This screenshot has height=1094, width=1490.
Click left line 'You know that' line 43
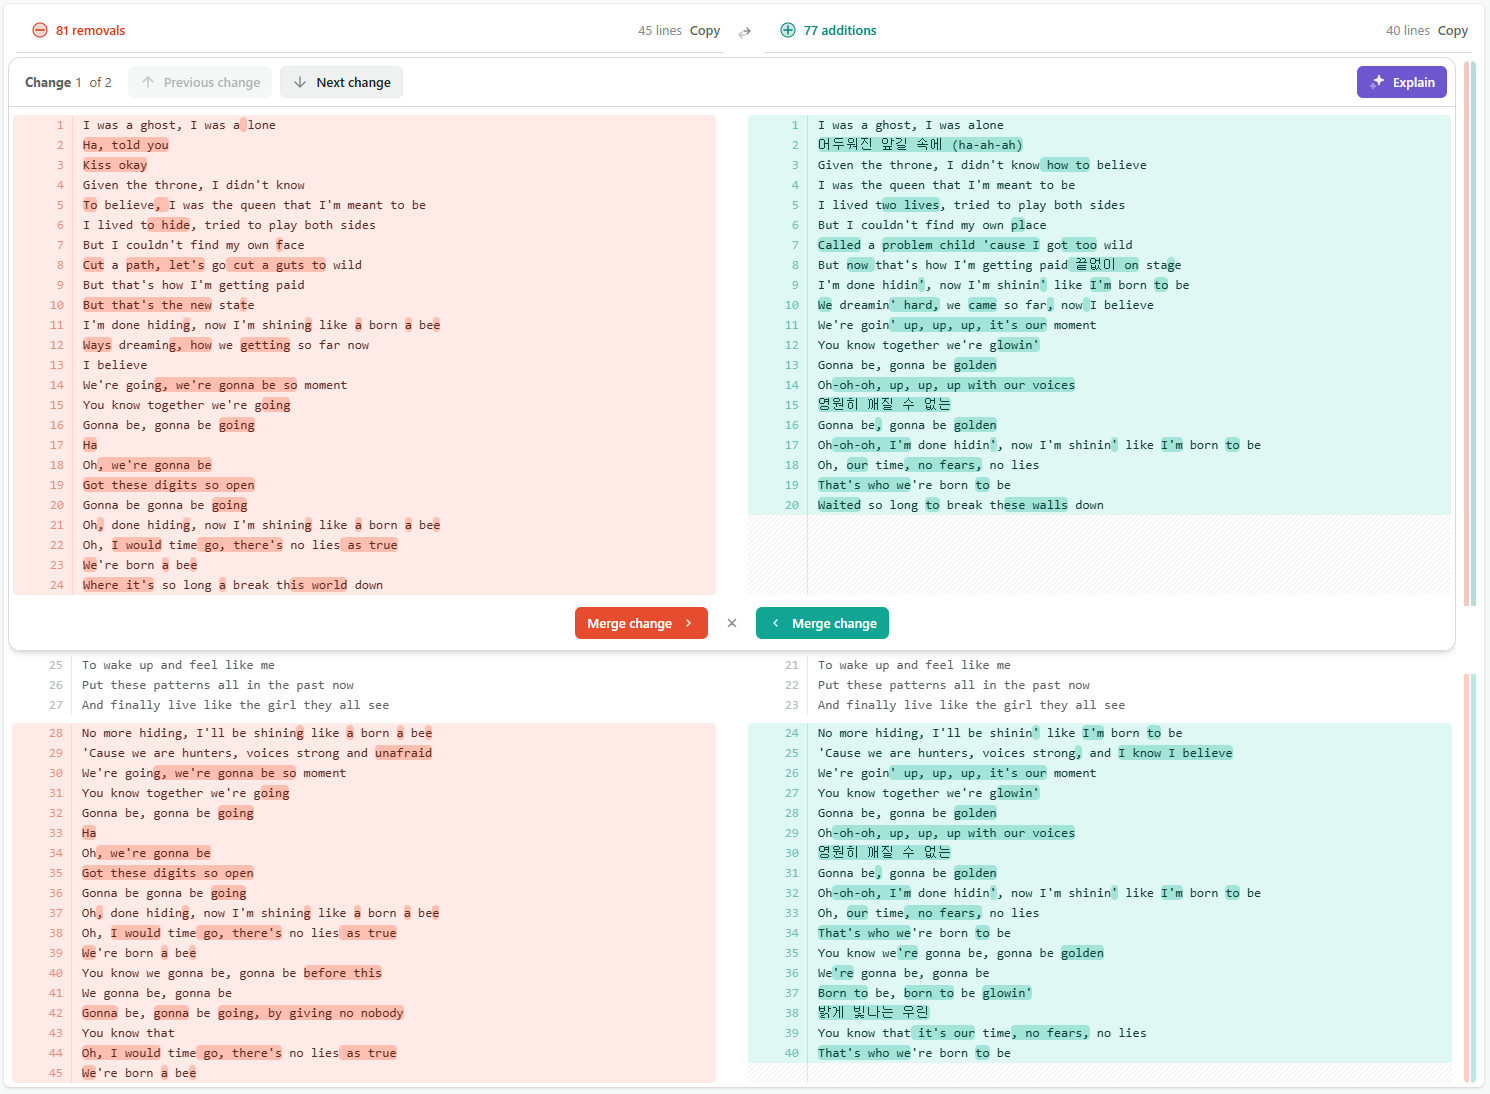click(x=128, y=1033)
